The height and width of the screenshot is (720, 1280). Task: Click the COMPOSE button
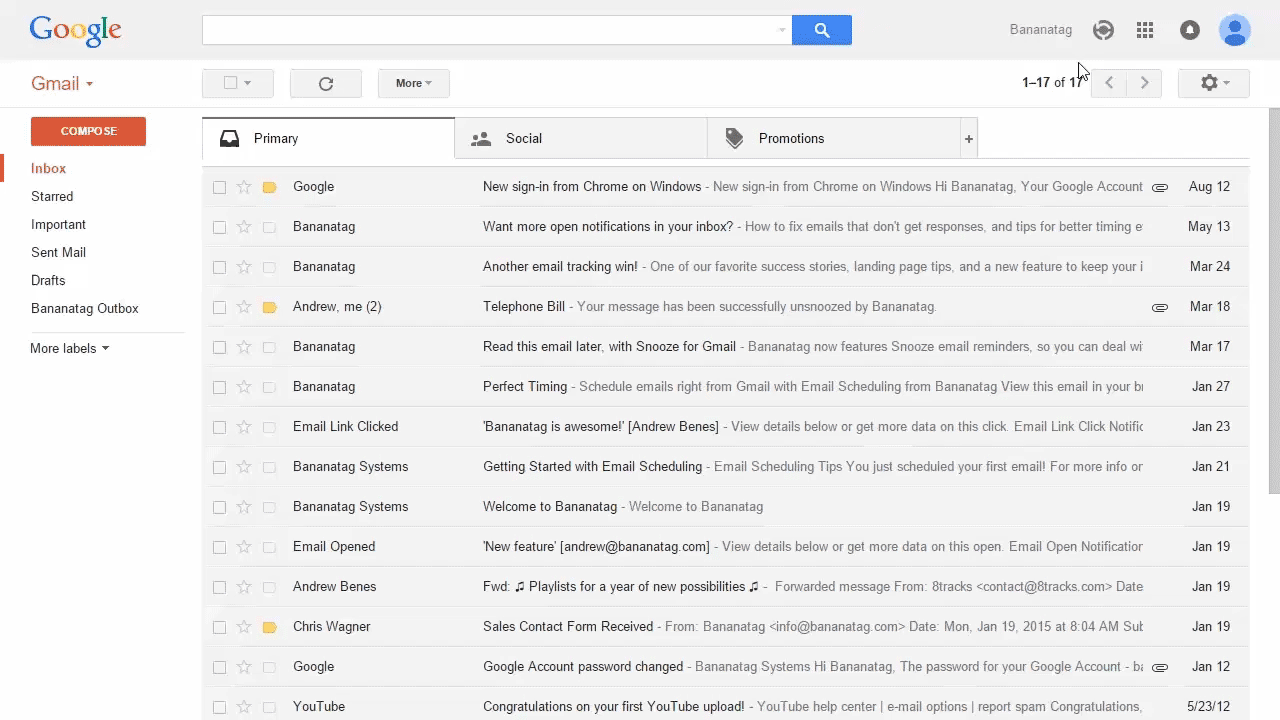tap(88, 131)
